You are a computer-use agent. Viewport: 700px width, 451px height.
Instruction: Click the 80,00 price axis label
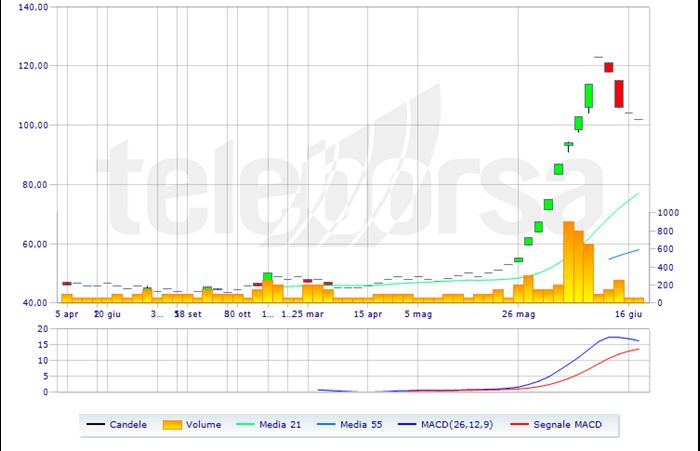[35, 184]
